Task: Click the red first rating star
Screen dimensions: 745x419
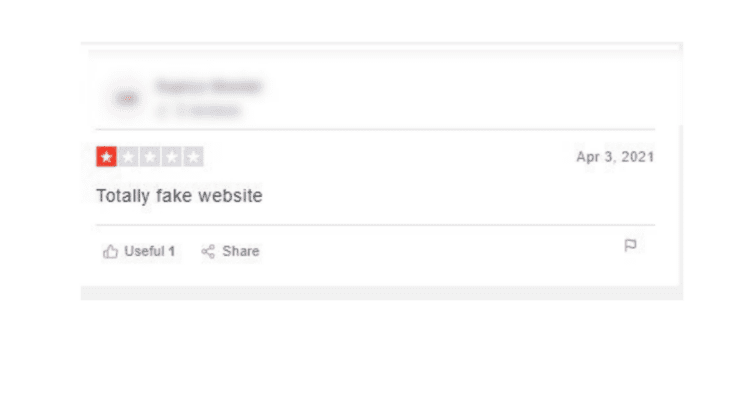Action: pyautogui.click(x=106, y=156)
